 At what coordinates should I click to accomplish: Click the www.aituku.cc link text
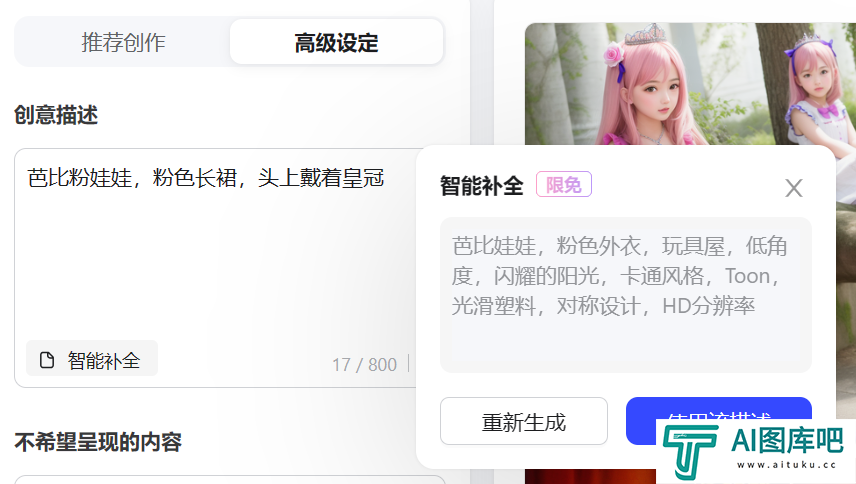click(x=786, y=465)
